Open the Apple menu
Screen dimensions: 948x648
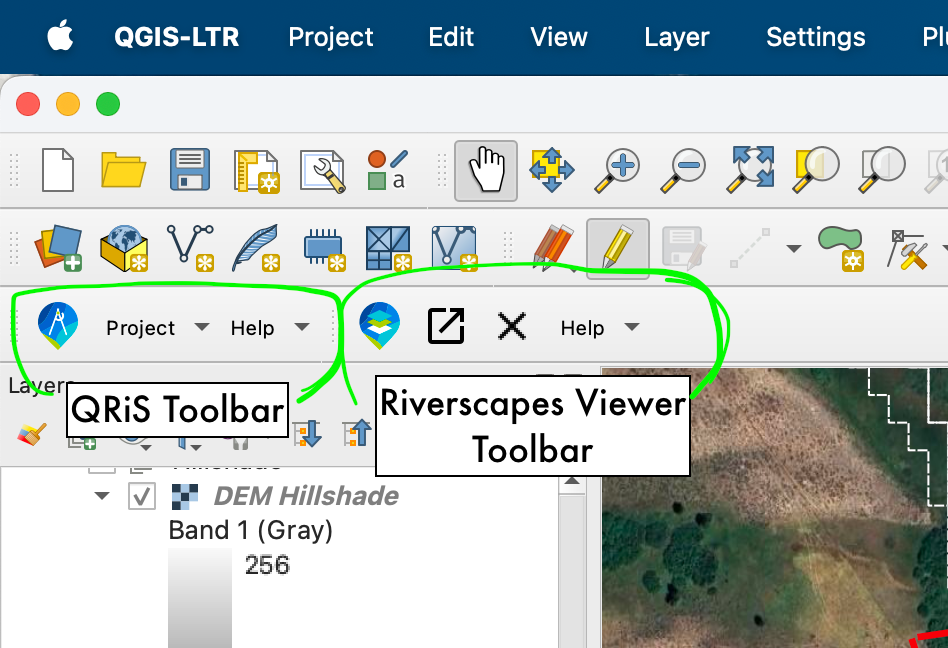click(60, 36)
